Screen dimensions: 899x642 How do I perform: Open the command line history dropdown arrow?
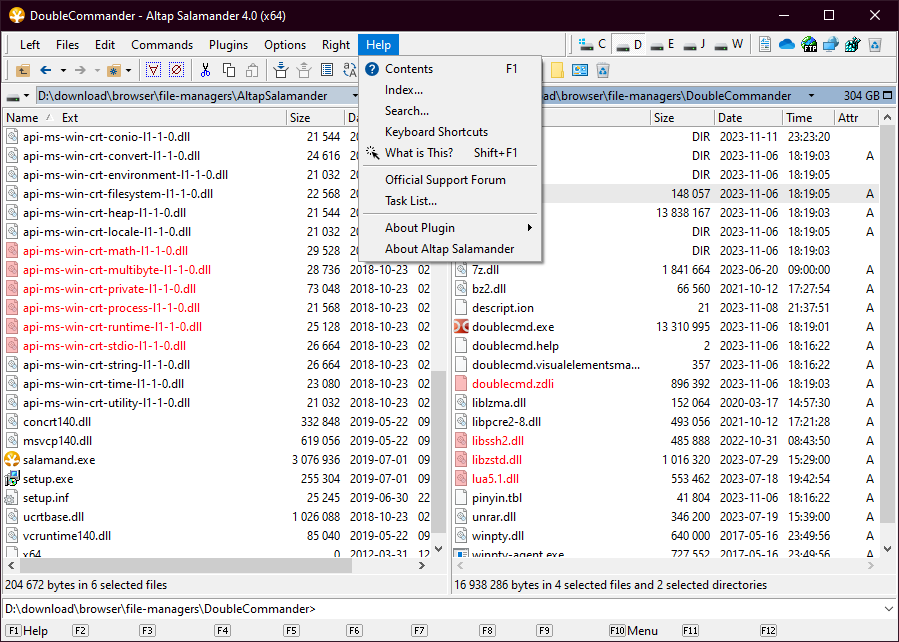coord(889,608)
